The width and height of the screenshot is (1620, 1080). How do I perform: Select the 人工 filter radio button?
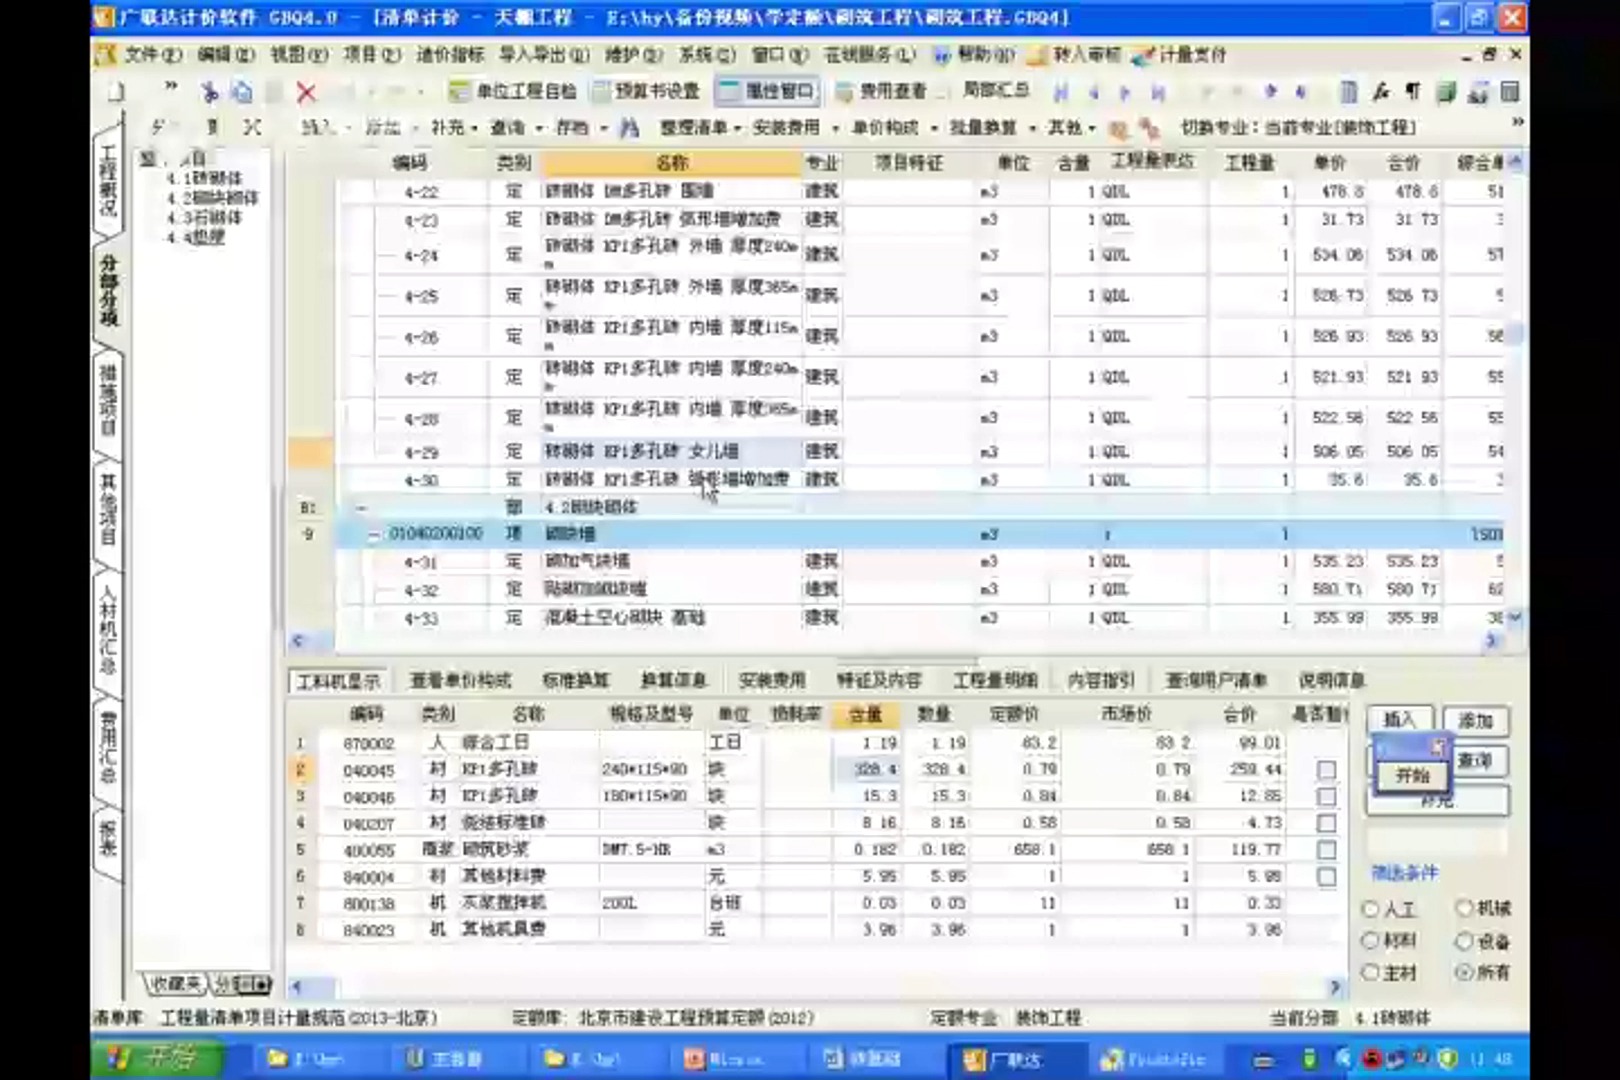(1371, 909)
